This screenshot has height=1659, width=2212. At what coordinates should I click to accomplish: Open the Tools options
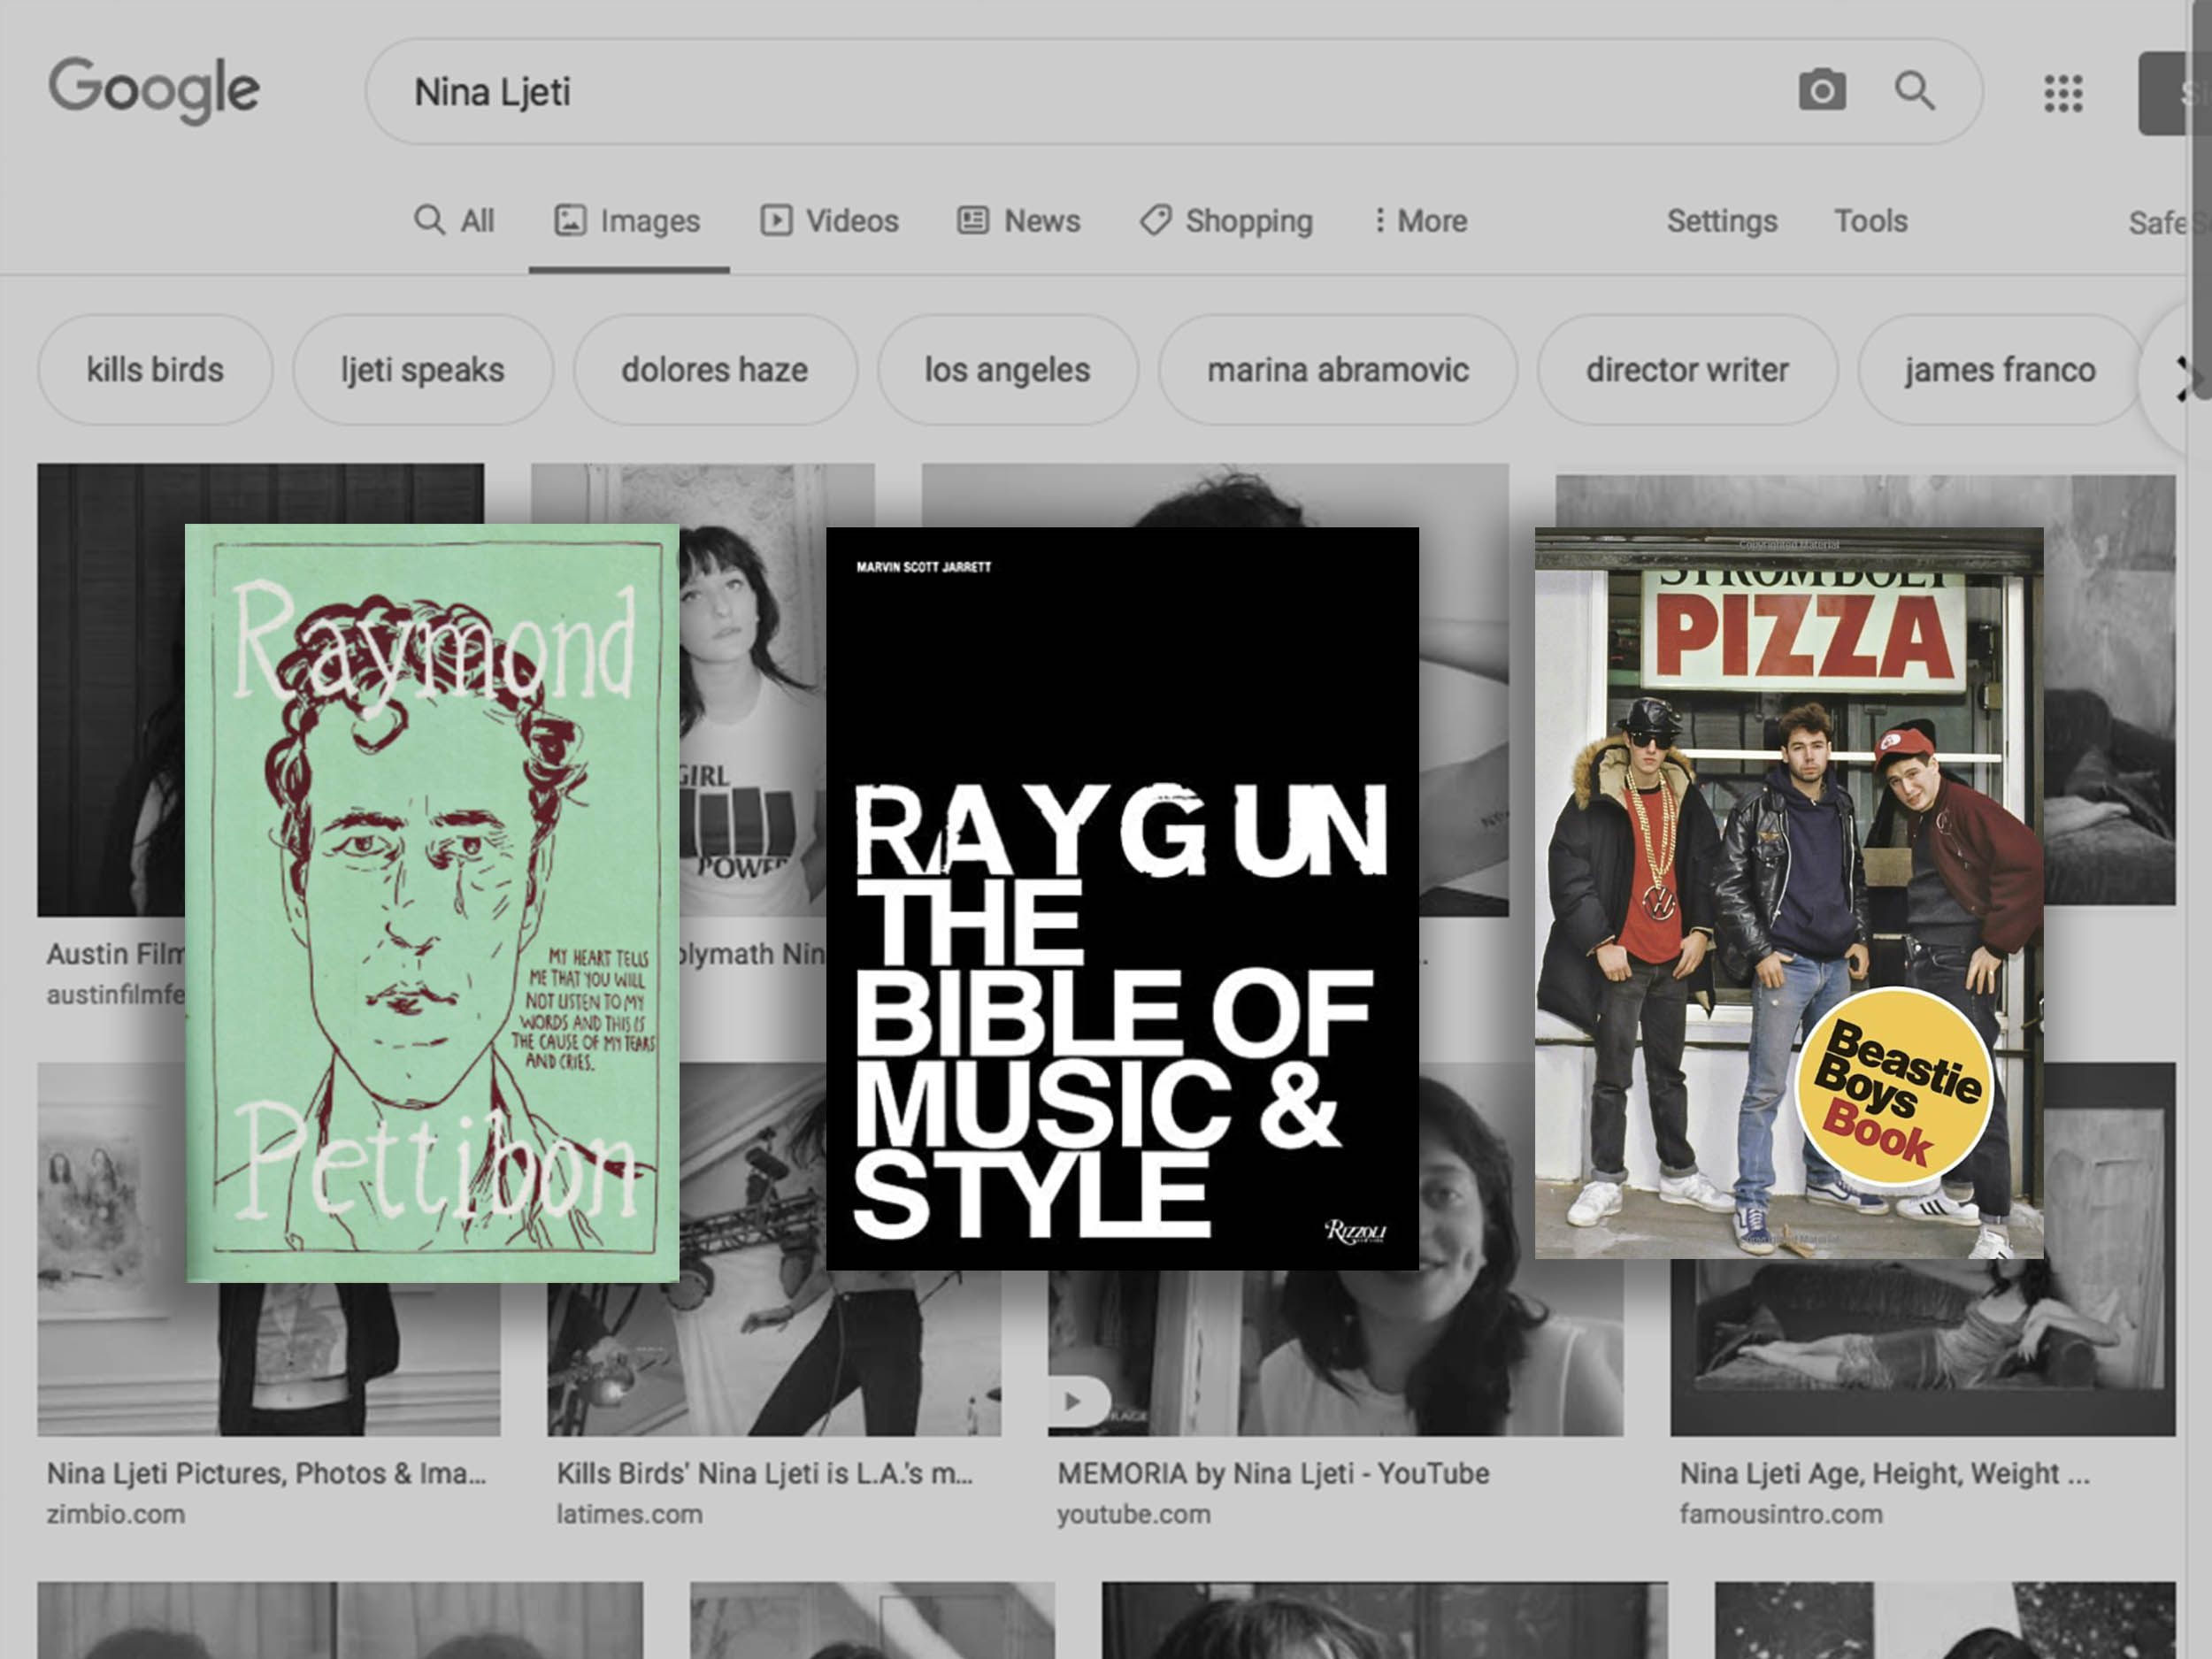point(1870,221)
